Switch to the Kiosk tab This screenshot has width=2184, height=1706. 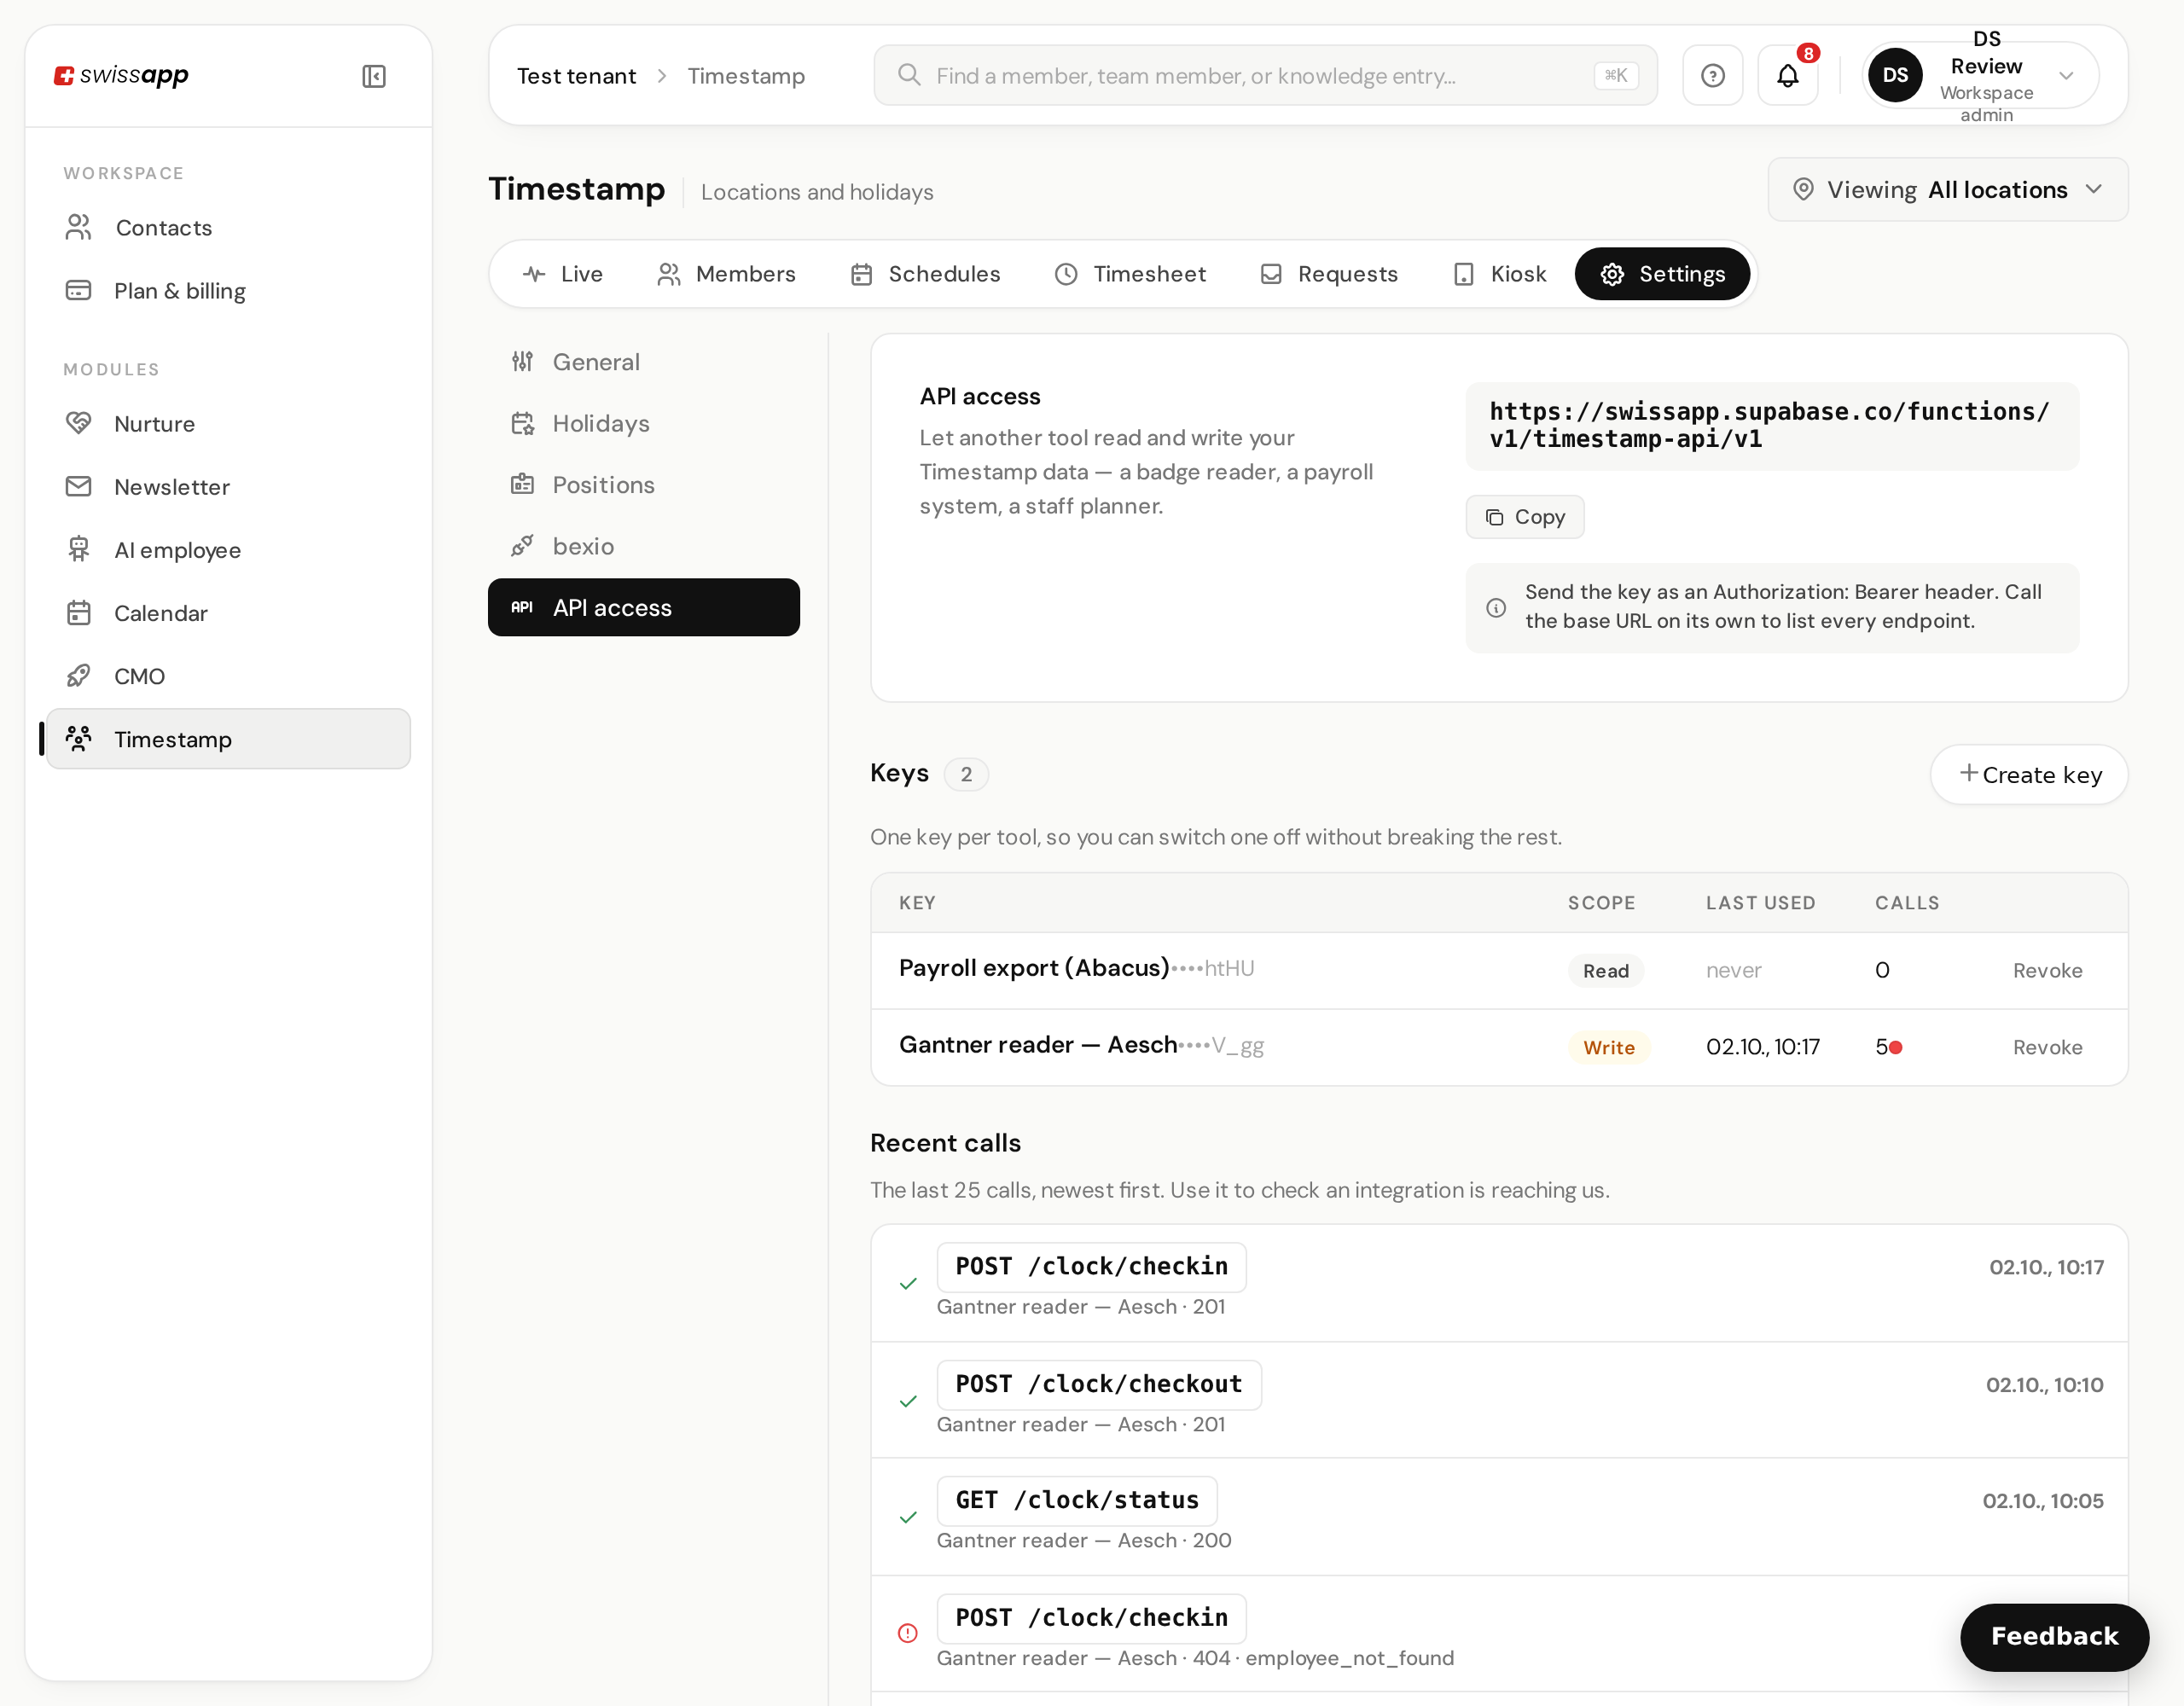tap(1498, 274)
